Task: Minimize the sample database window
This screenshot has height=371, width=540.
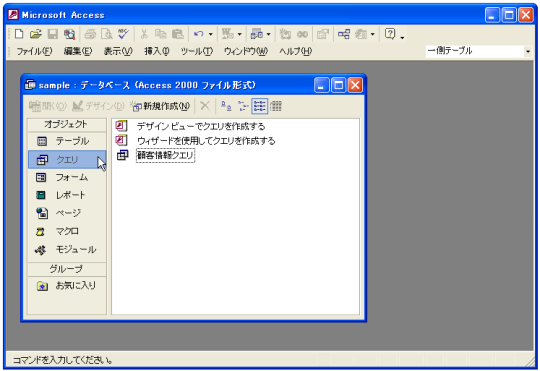Action: (x=322, y=85)
